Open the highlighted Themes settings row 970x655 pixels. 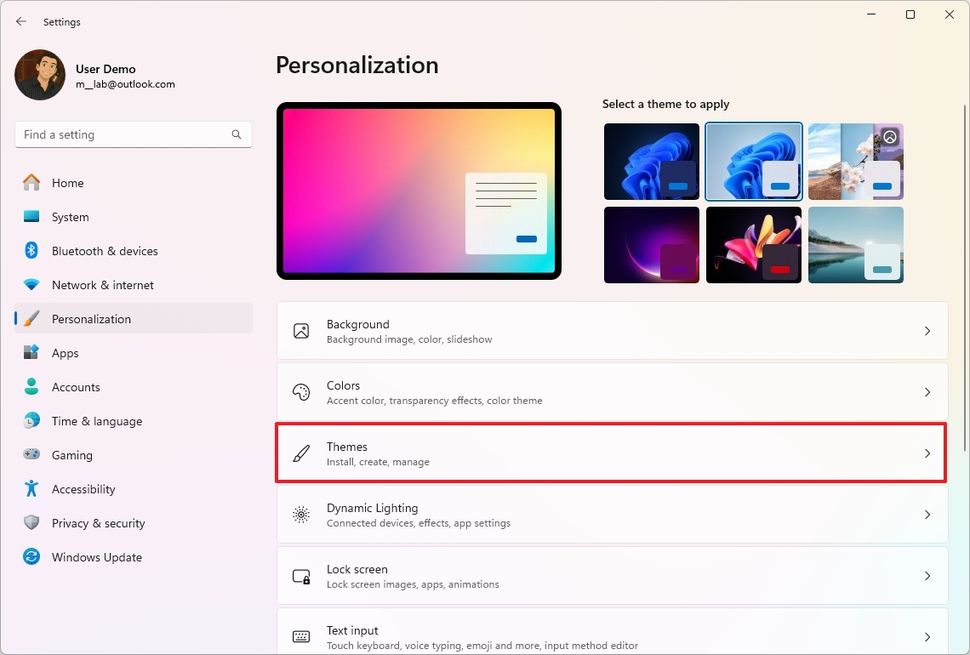tap(610, 453)
